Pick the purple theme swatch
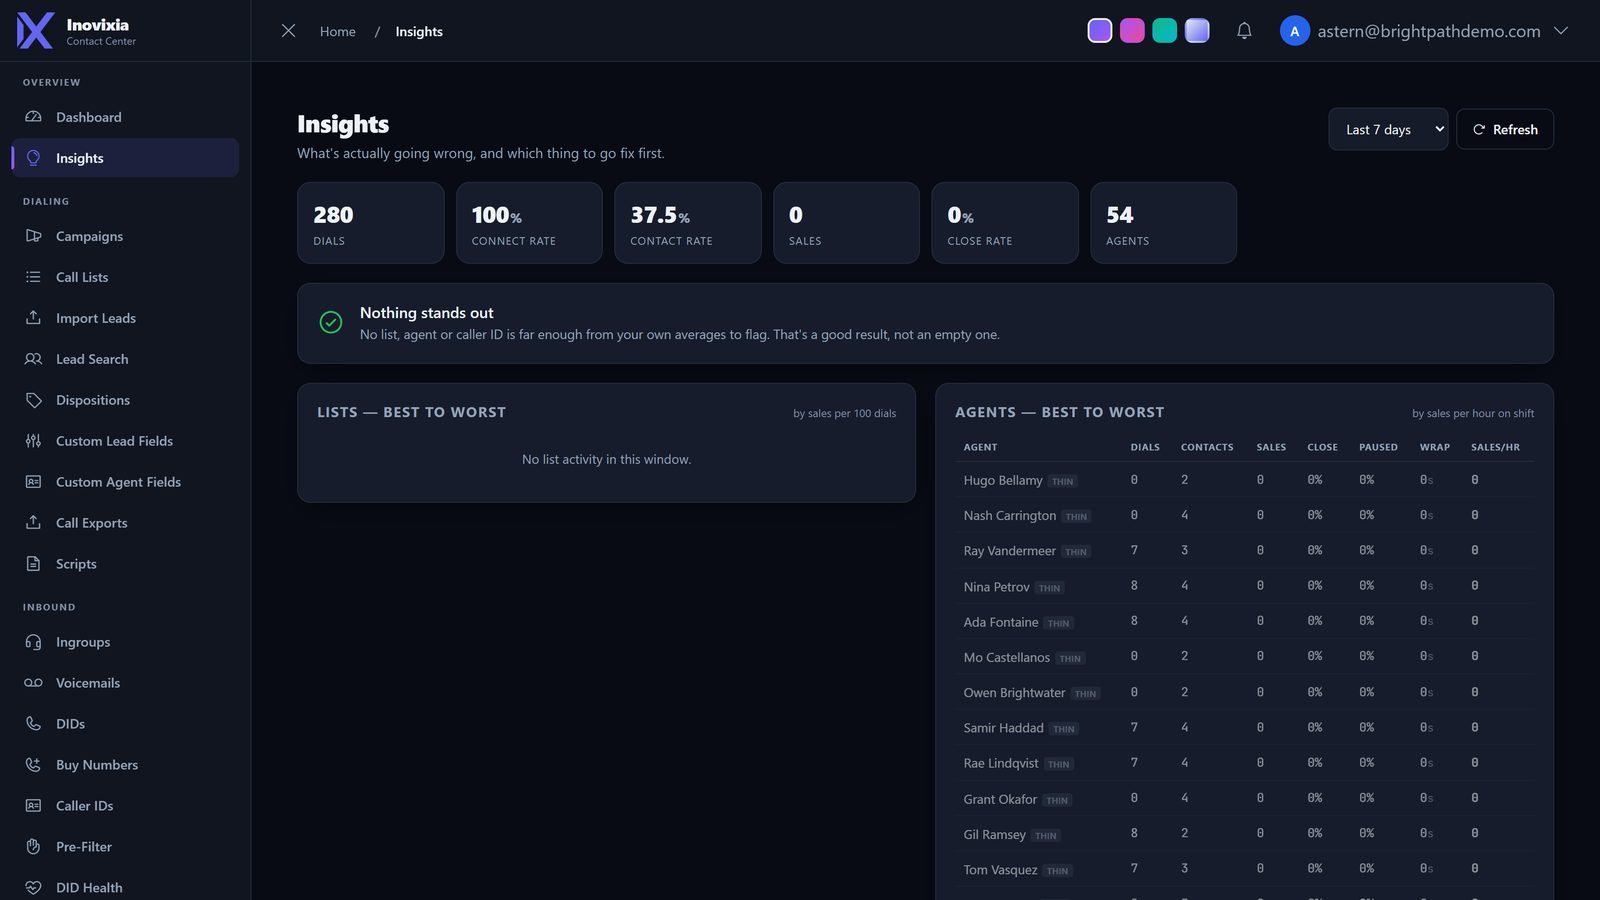Image resolution: width=1600 pixels, height=900 pixels. [x=1100, y=31]
